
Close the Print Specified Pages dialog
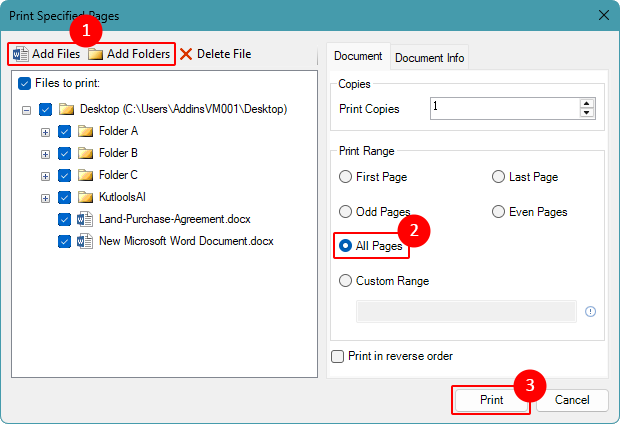604,15
